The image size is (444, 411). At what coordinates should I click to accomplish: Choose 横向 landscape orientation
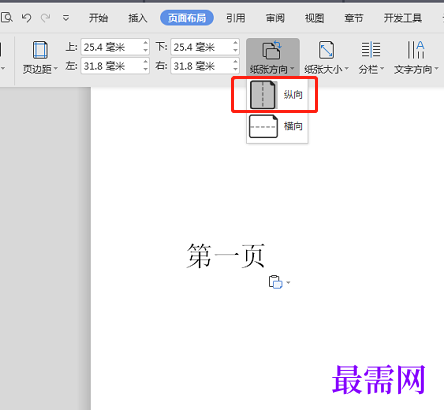(x=276, y=126)
